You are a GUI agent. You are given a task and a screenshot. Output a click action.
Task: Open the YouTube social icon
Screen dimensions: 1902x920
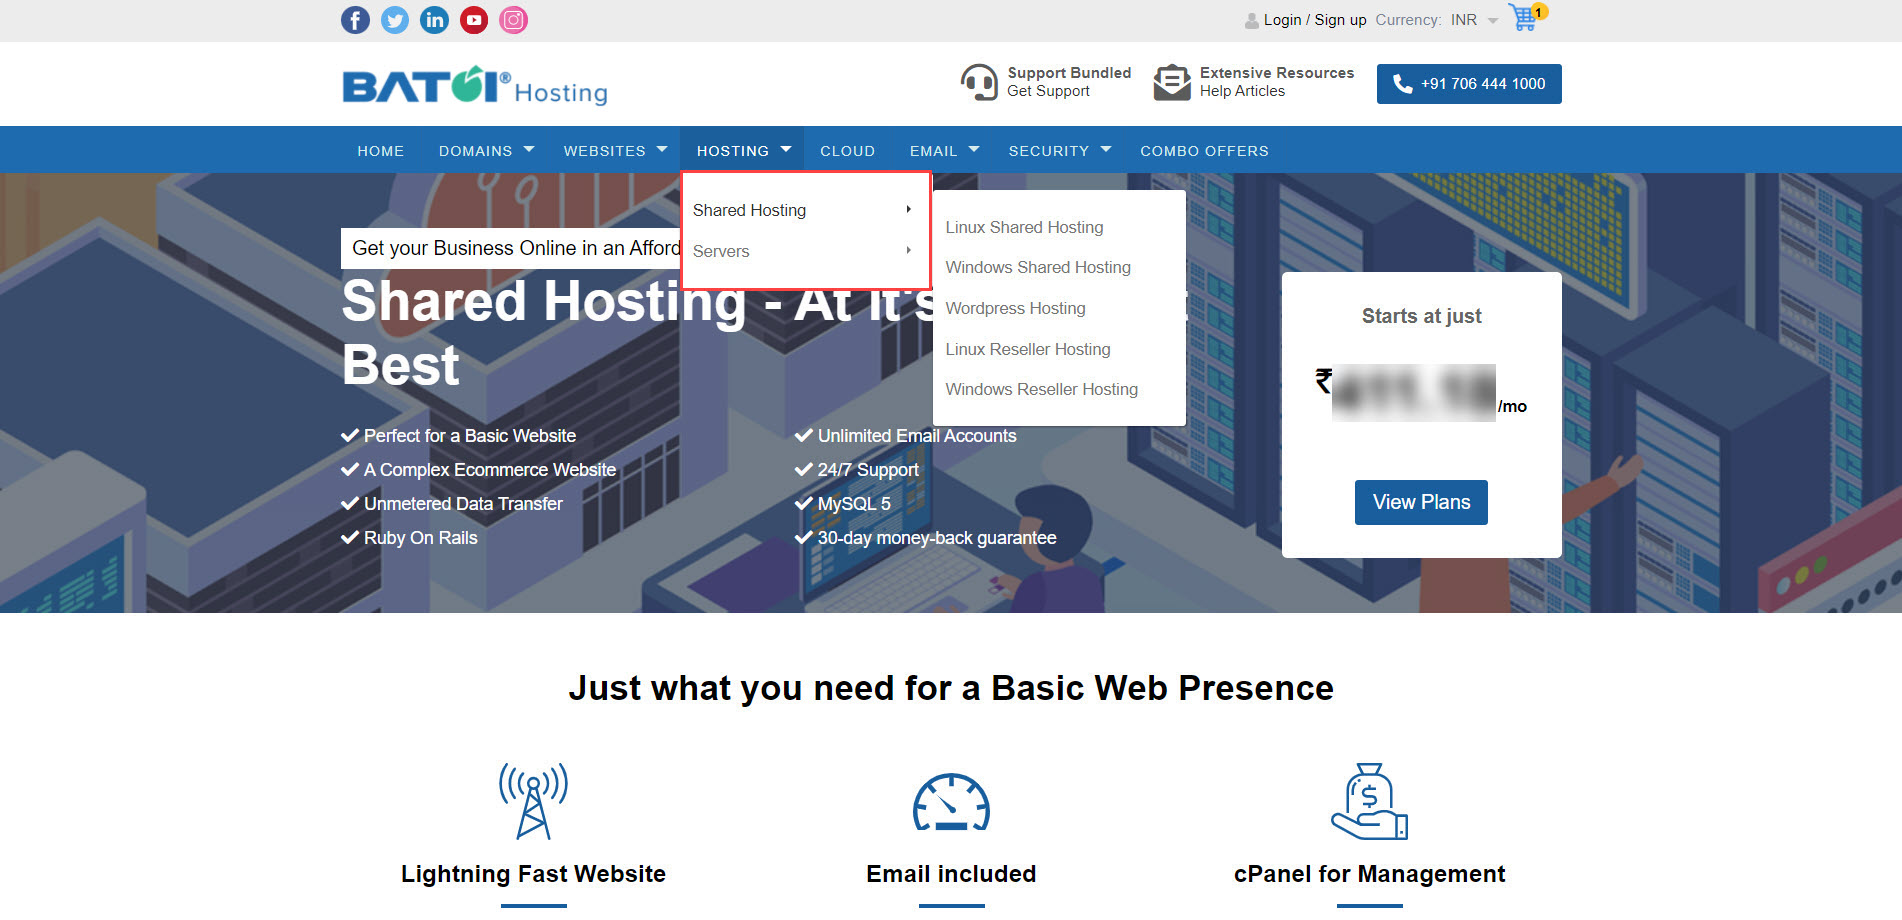474,20
